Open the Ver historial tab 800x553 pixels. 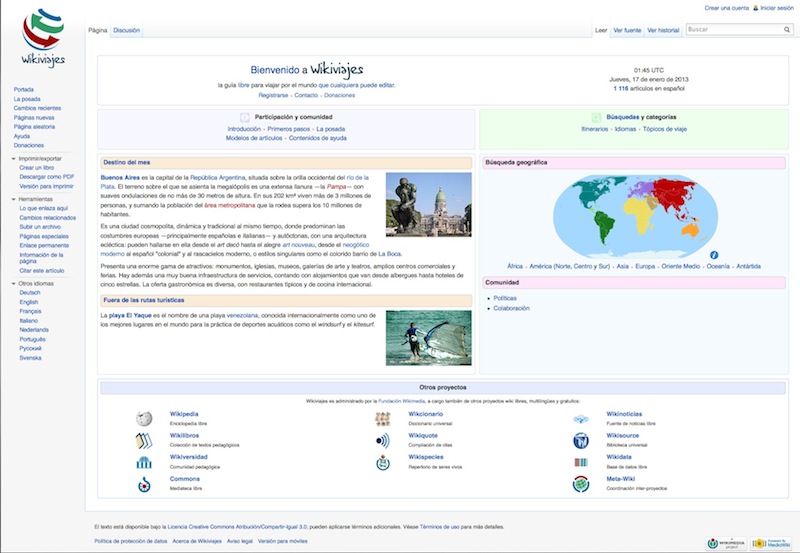tap(663, 31)
